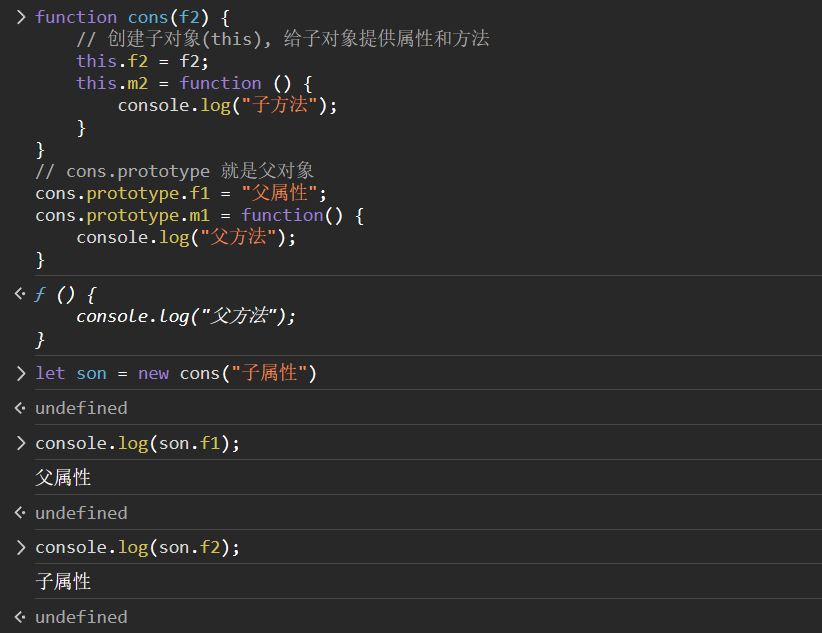Click the comment starting with 创建子对象
The width and height of the screenshot is (822, 633).
click(282, 39)
